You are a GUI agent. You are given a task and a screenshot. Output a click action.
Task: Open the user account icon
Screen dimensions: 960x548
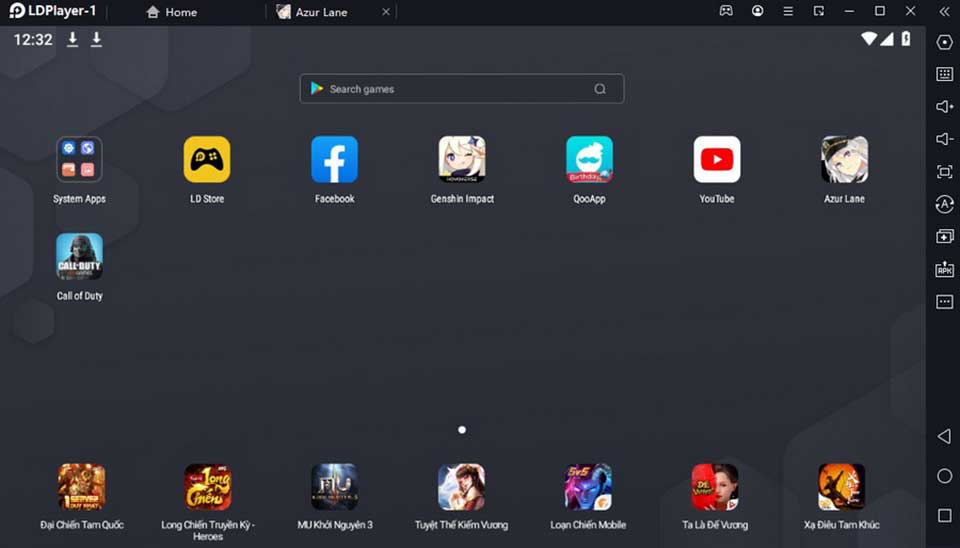tap(757, 11)
